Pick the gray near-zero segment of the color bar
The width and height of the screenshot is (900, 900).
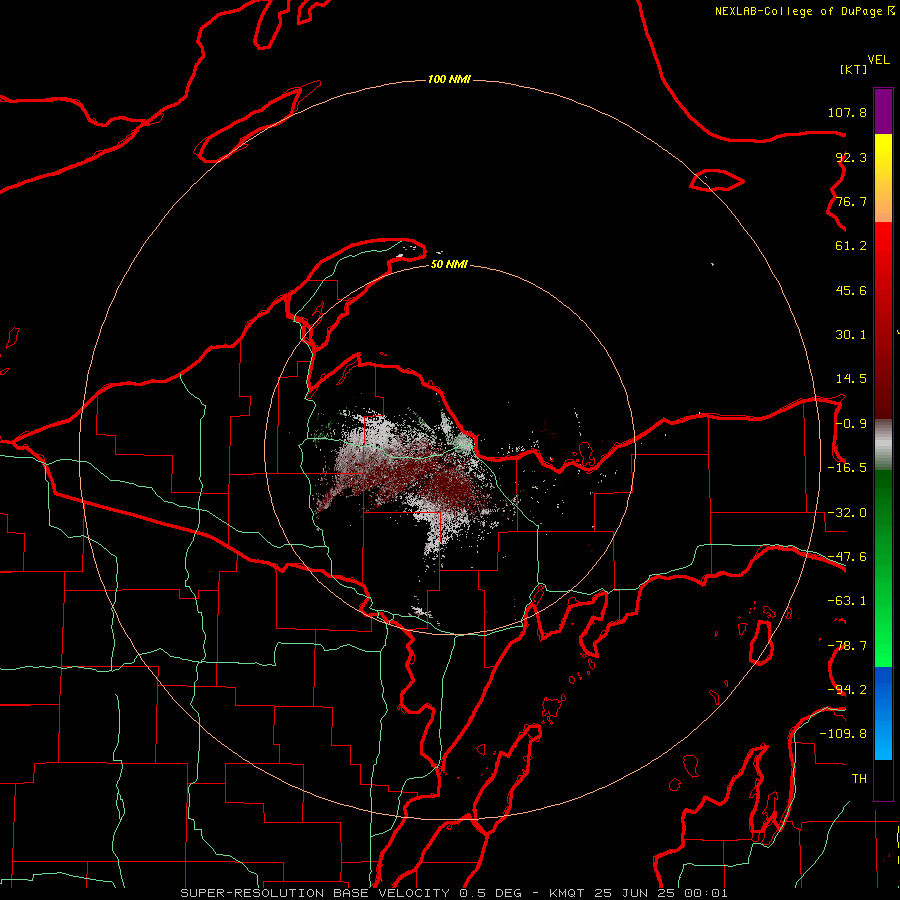tap(883, 445)
